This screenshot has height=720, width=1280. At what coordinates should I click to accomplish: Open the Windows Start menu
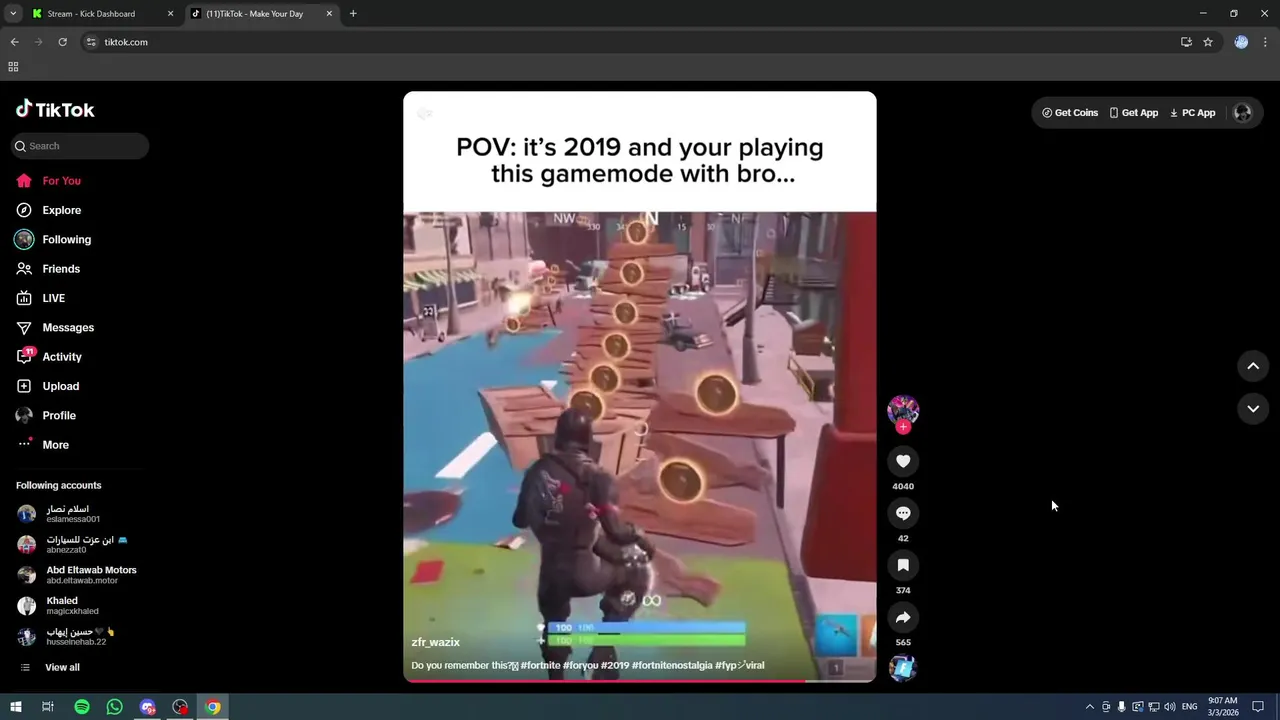16,707
